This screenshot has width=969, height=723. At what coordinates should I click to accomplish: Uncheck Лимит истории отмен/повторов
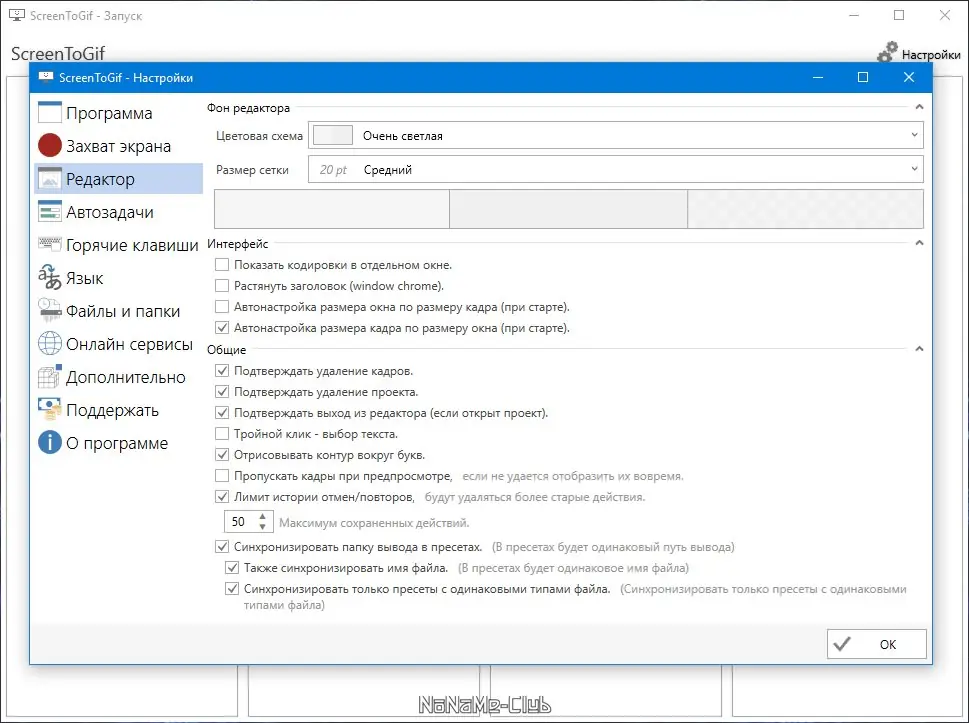tap(222, 496)
